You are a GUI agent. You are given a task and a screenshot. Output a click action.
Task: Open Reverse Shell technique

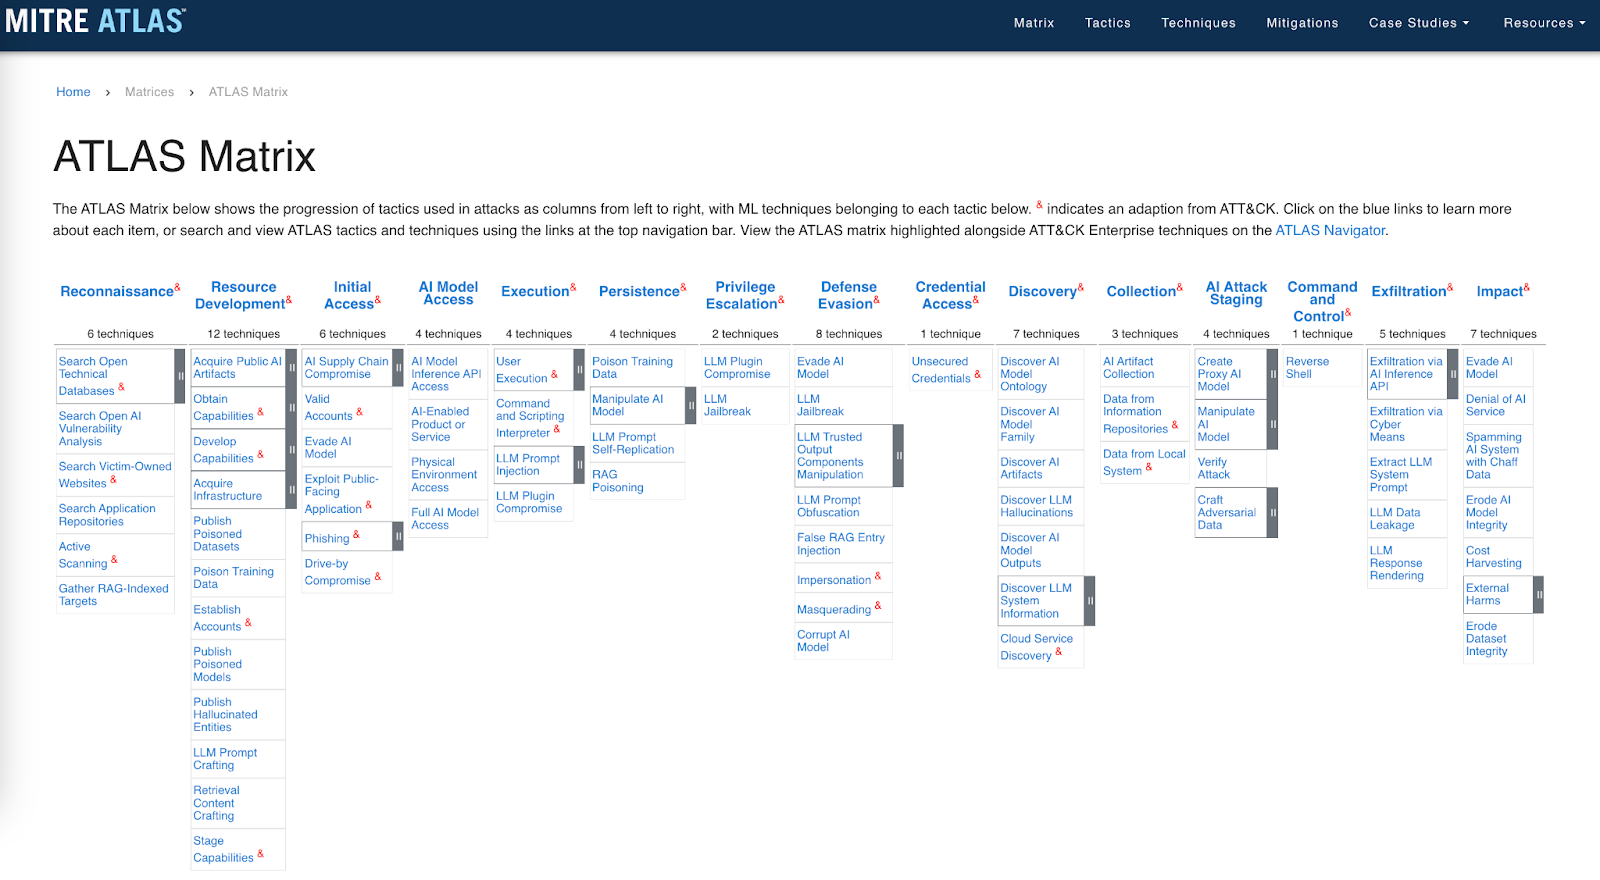pyautogui.click(x=1307, y=368)
